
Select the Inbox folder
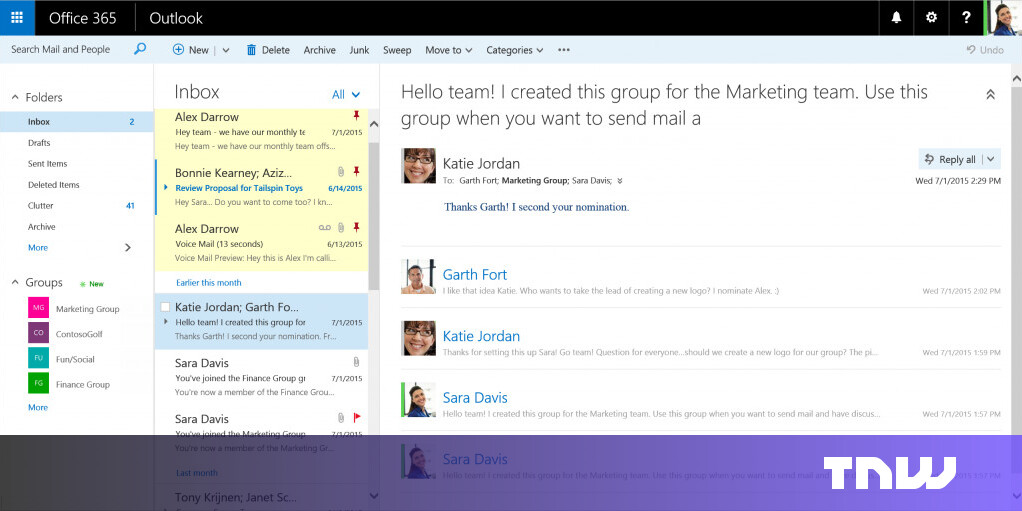pyautogui.click(x=77, y=122)
